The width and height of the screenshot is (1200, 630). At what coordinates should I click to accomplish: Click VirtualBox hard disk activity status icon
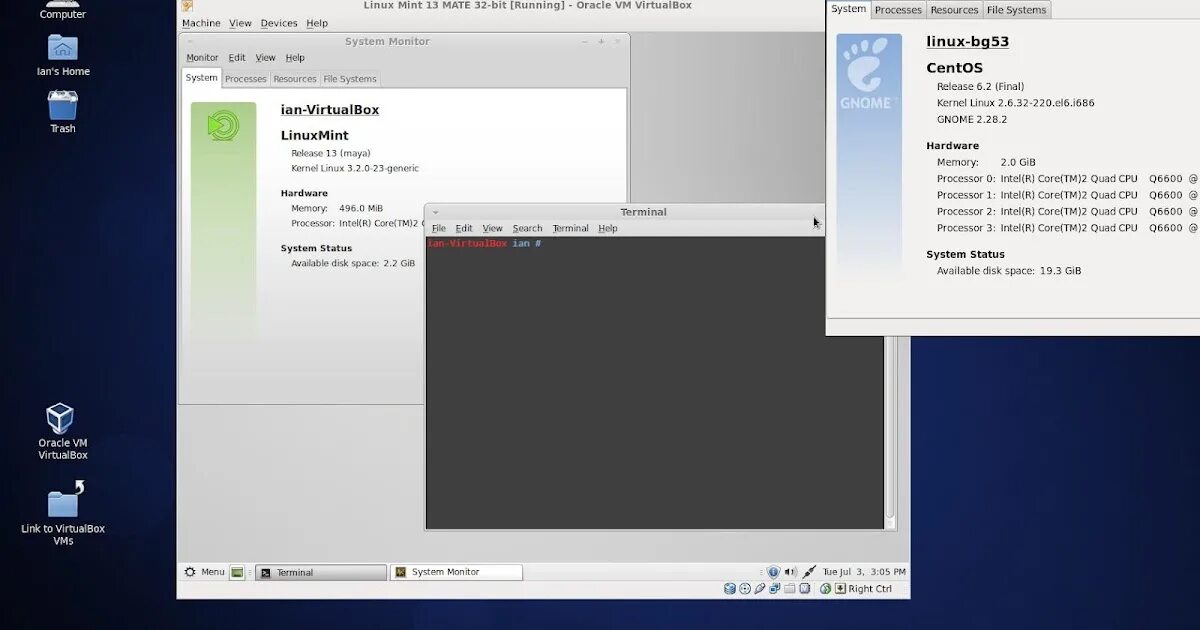pyautogui.click(x=730, y=589)
